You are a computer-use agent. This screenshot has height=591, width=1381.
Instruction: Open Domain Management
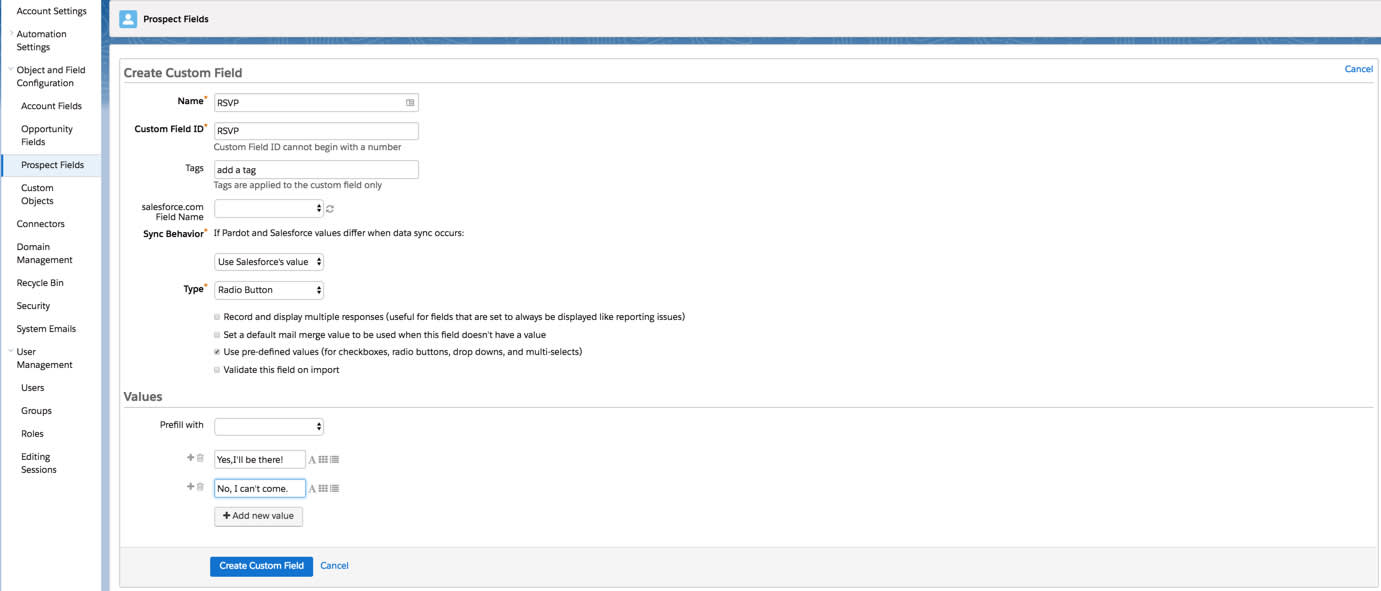tap(44, 253)
